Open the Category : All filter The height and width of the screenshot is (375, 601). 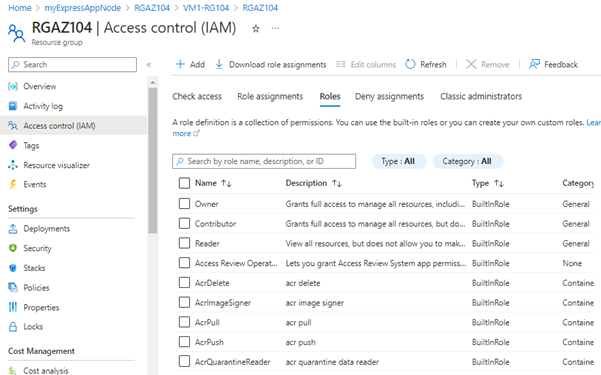pos(468,161)
